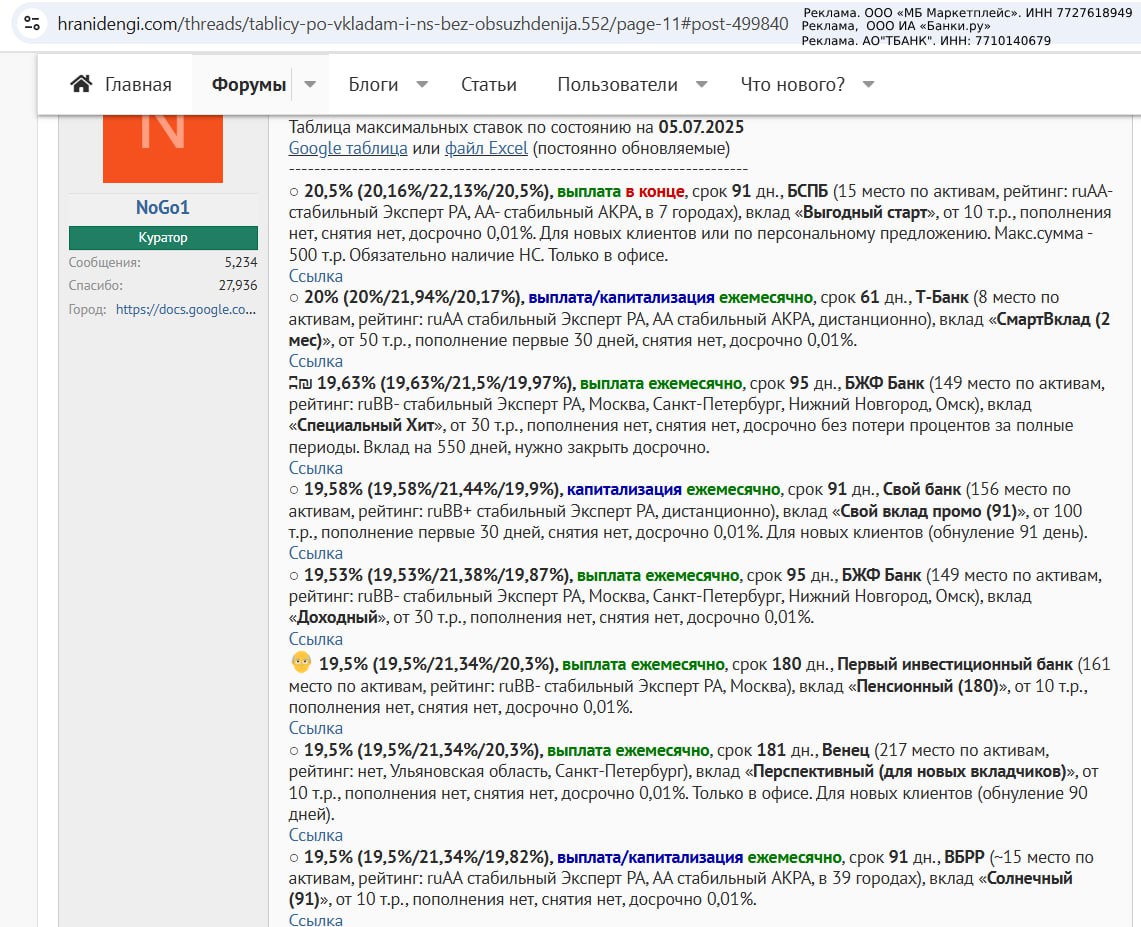
Task: Click Ссылка under the Т-Банк СмартВклад entry
Action: coord(316,361)
